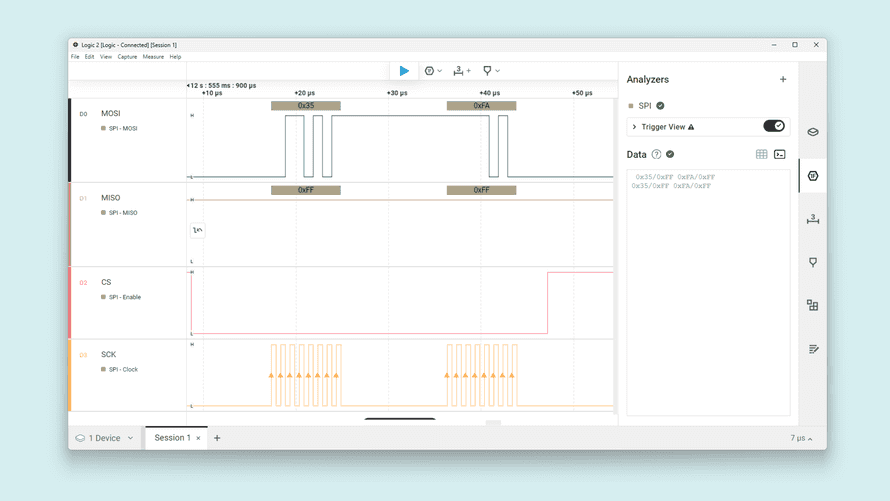Open the Device Settings sidebar panel
Screen dimensions: 890x501
(813, 132)
